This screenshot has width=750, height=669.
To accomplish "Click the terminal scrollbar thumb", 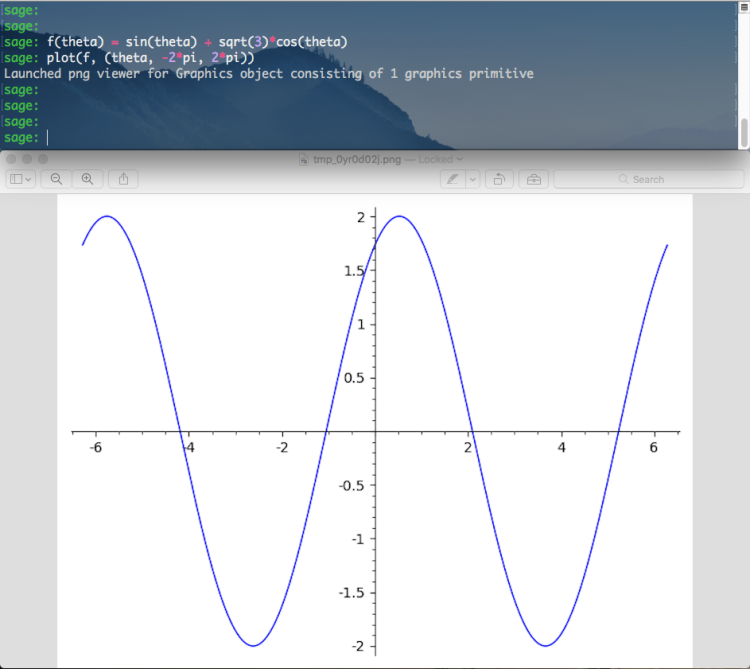I will pos(743,131).
